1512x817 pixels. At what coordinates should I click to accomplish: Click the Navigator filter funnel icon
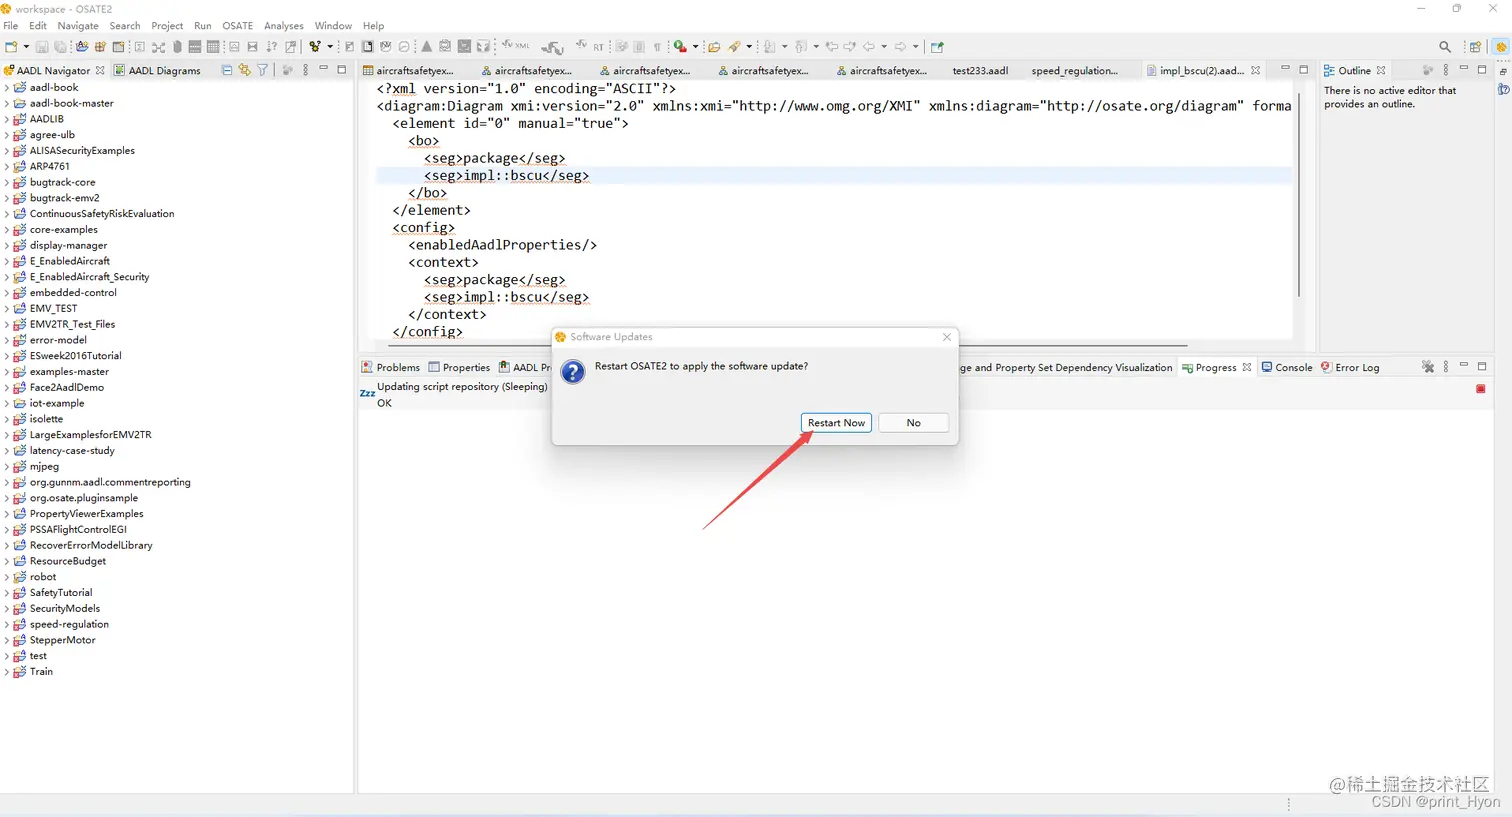[x=262, y=70]
